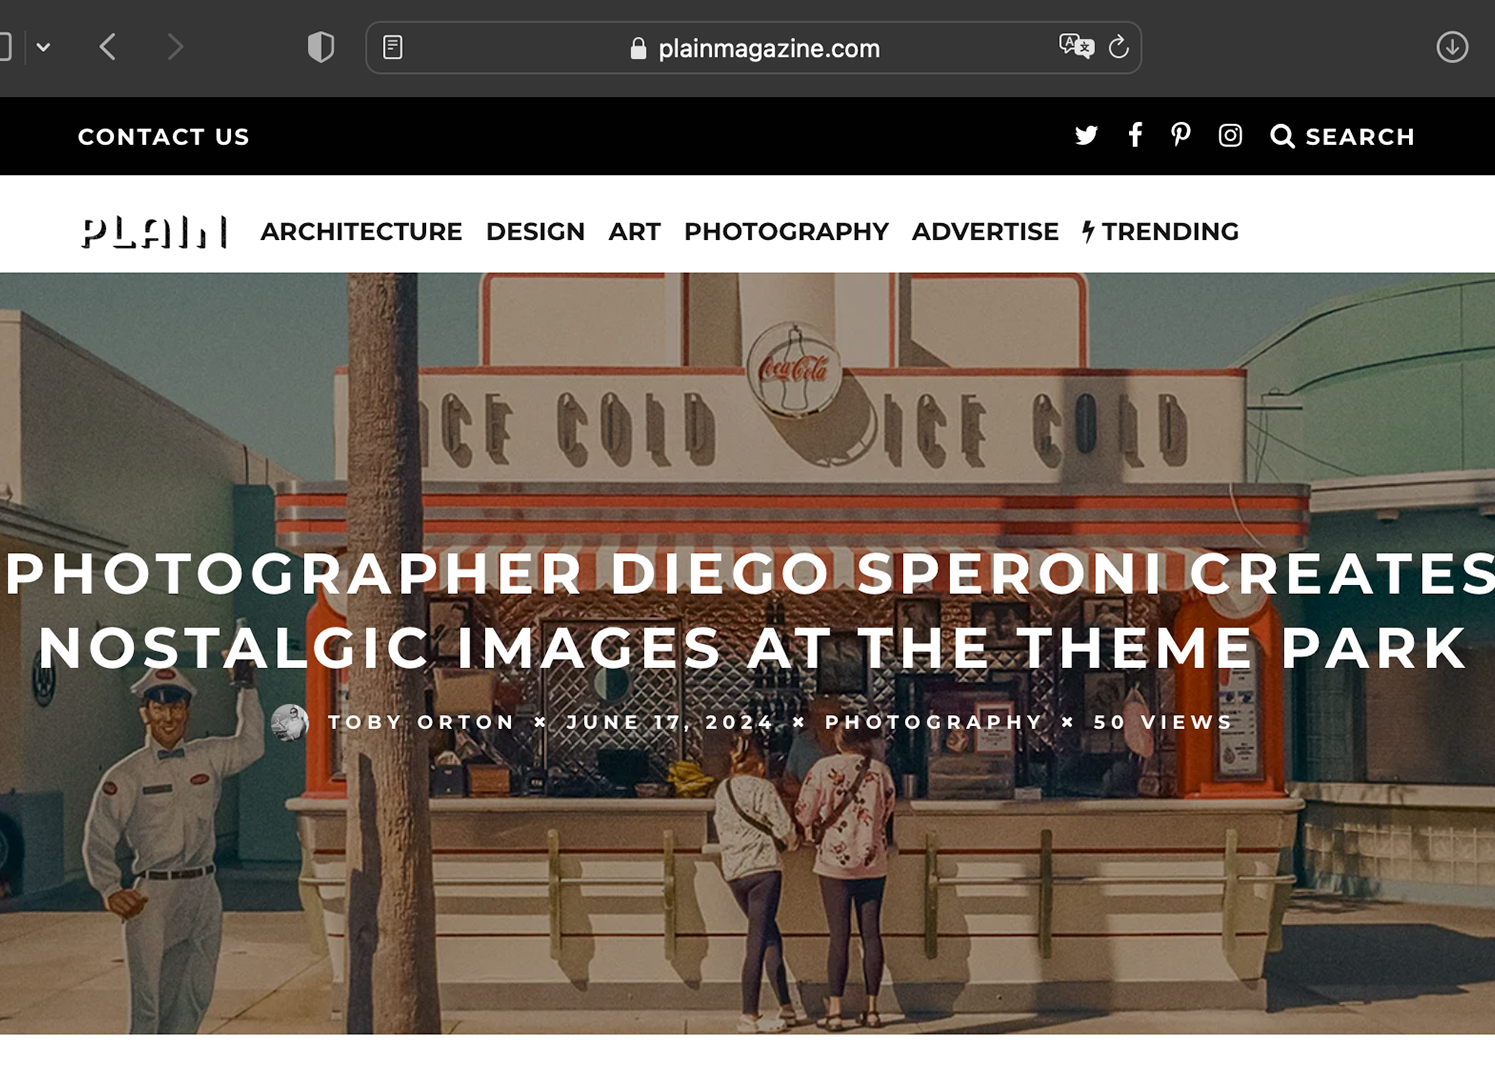Image resolution: width=1495 pixels, height=1067 pixels.
Task: Click the June 17, 2024 date
Action: click(x=670, y=722)
